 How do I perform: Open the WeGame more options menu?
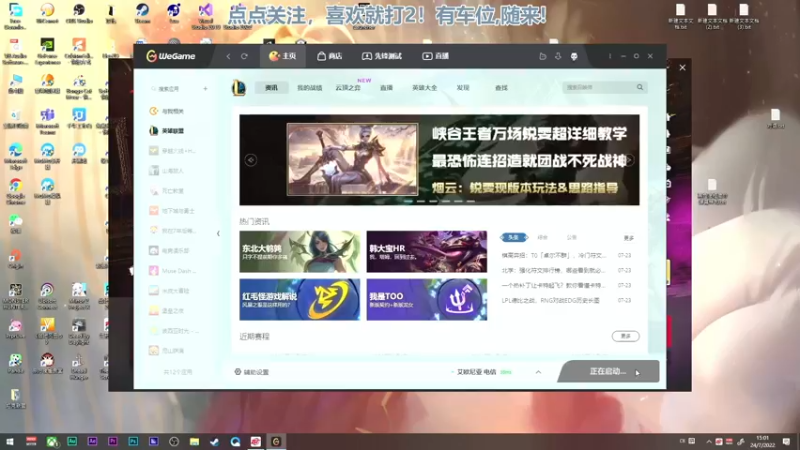(x=610, y=56)
